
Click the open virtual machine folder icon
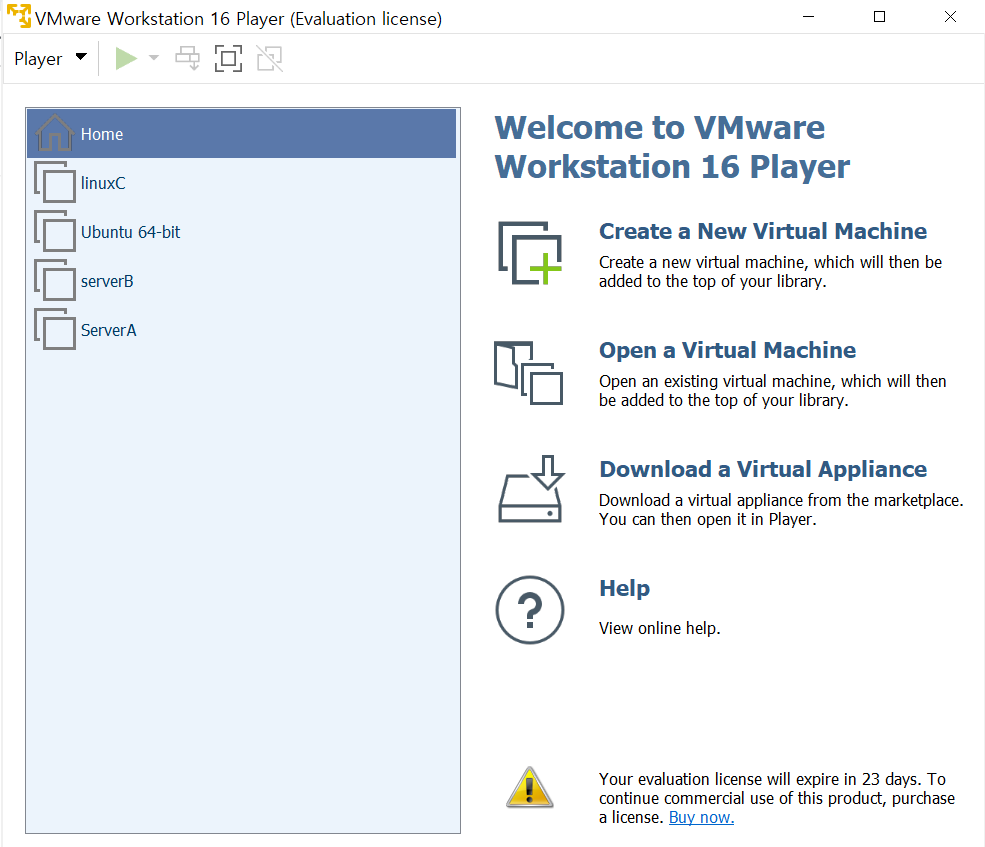point(528,373)
